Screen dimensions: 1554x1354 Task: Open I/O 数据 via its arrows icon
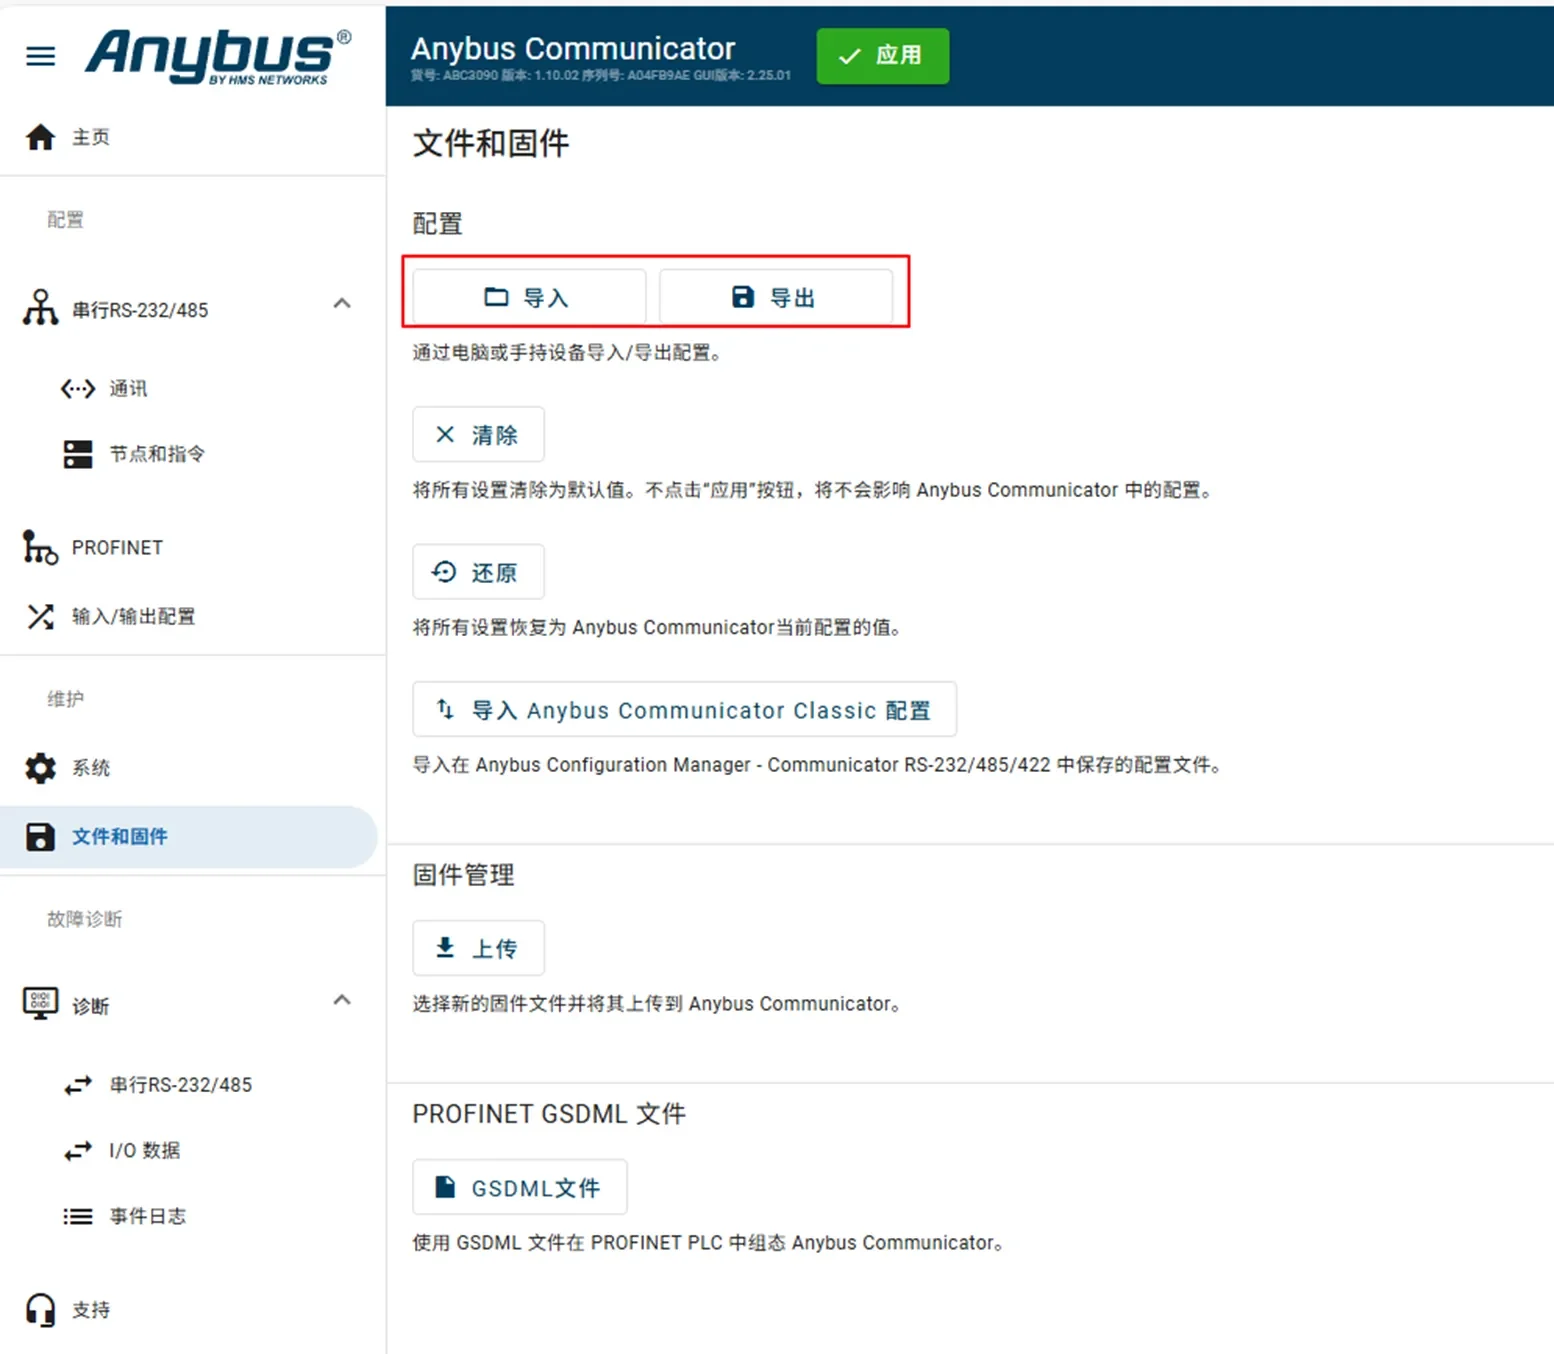pyautogui.click(x=79, y=1150)
